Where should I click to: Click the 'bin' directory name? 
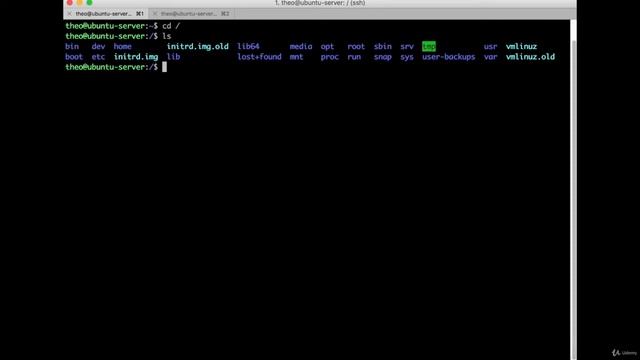72,47
